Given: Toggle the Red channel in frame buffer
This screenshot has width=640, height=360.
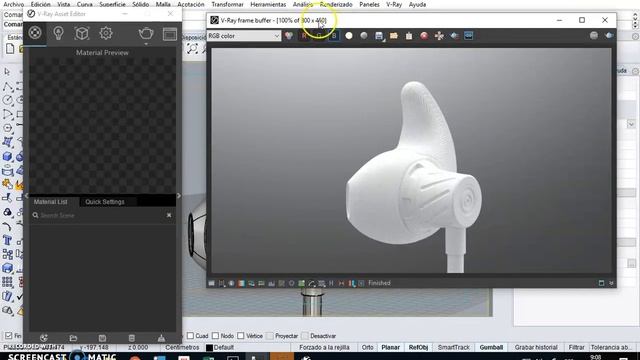Looking at the screenshot, I should point(304,36).
